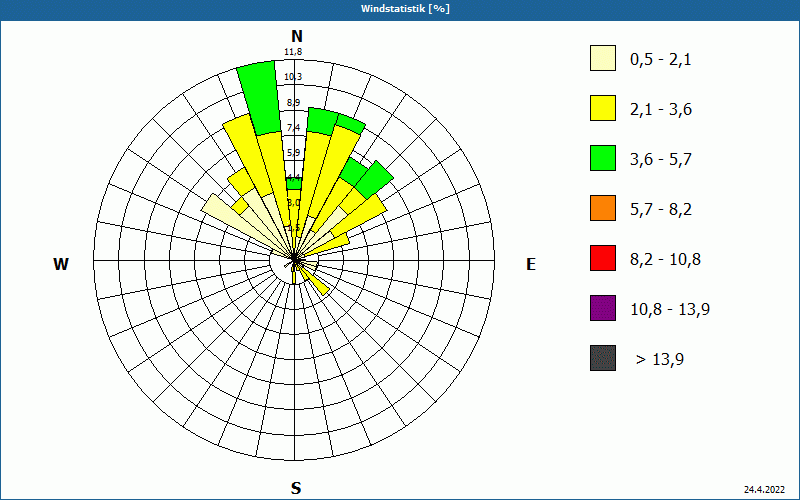Click the dark gray > 13,9 swatch
Image resolution: width=800 pixels, height=500 pixels.
tap(603, 358)
